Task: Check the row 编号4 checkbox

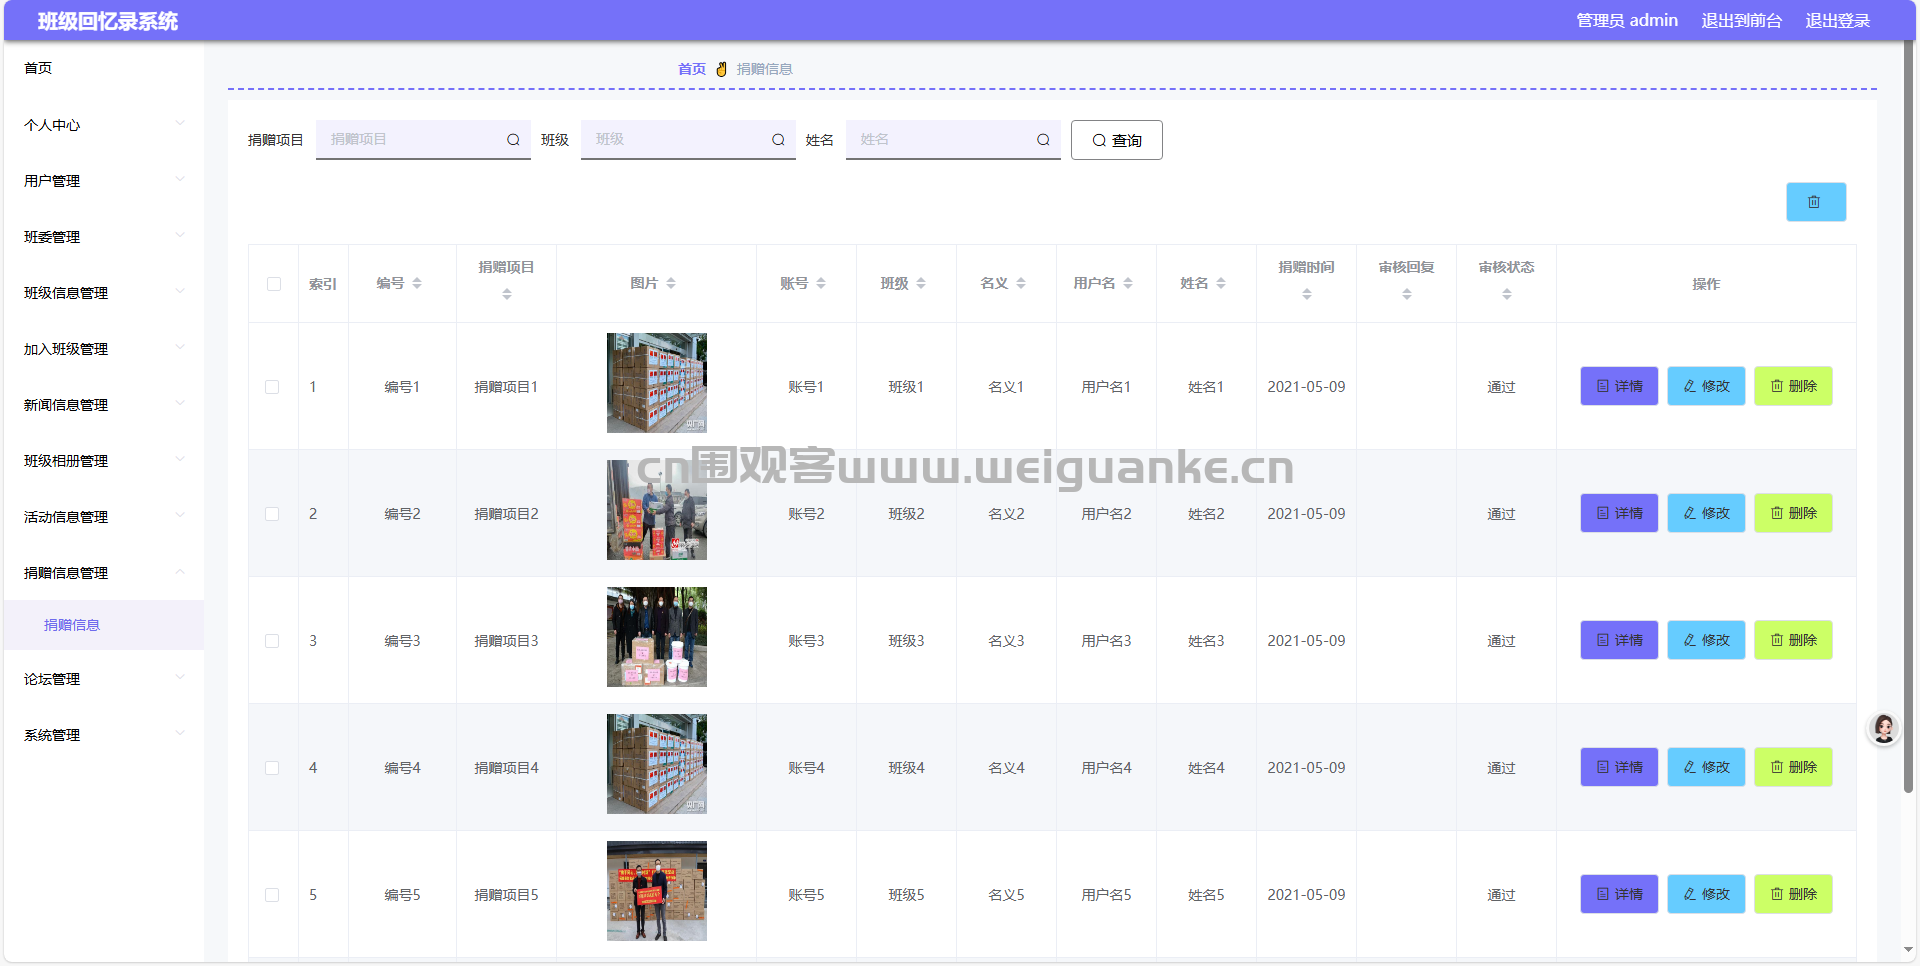Action: 272,768
